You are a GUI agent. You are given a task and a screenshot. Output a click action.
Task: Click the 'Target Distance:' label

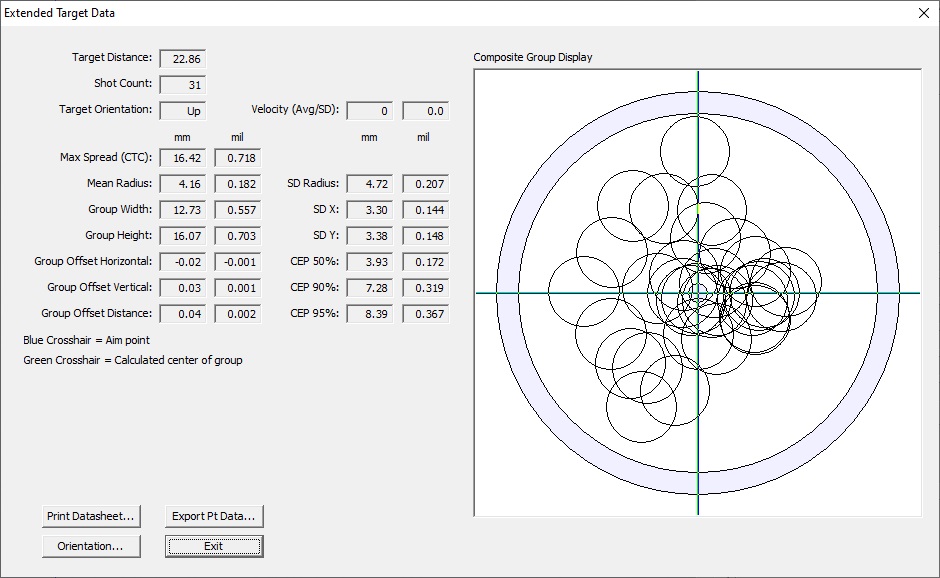(x=112, y=57)
